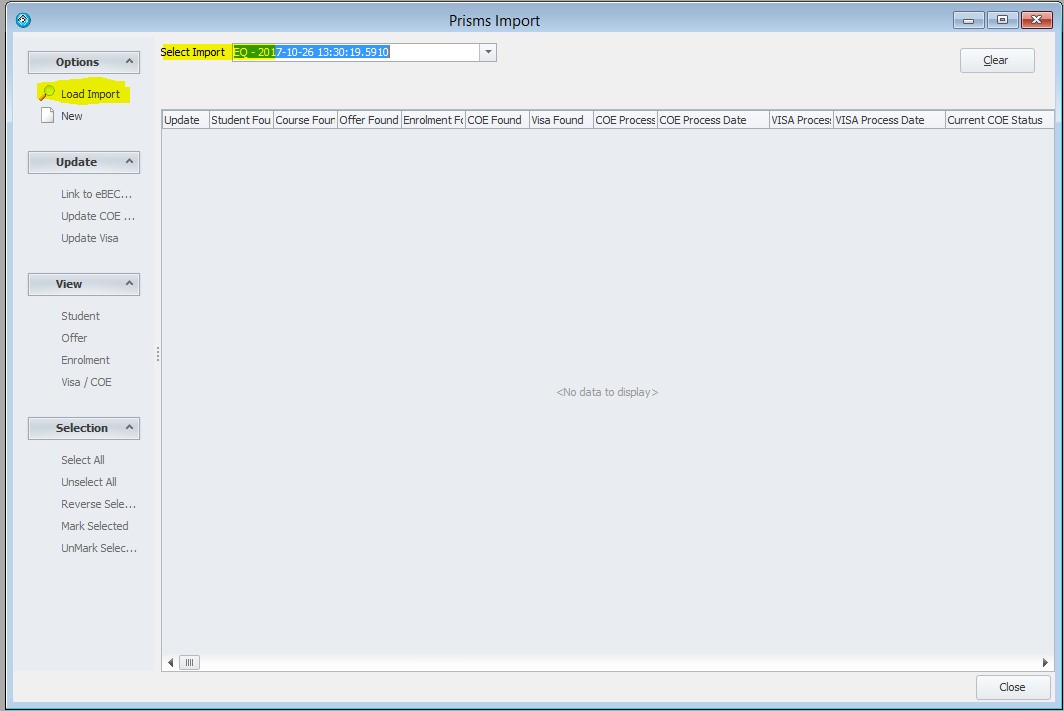Open Visa / COE view

86,382
